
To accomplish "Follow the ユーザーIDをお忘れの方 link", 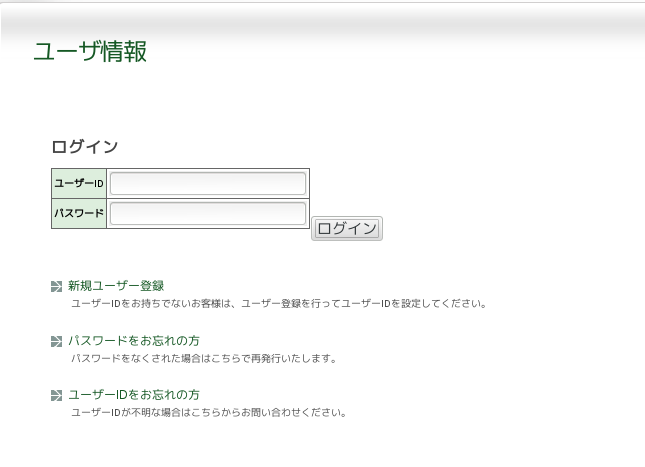I will click(x=134, y=395).
